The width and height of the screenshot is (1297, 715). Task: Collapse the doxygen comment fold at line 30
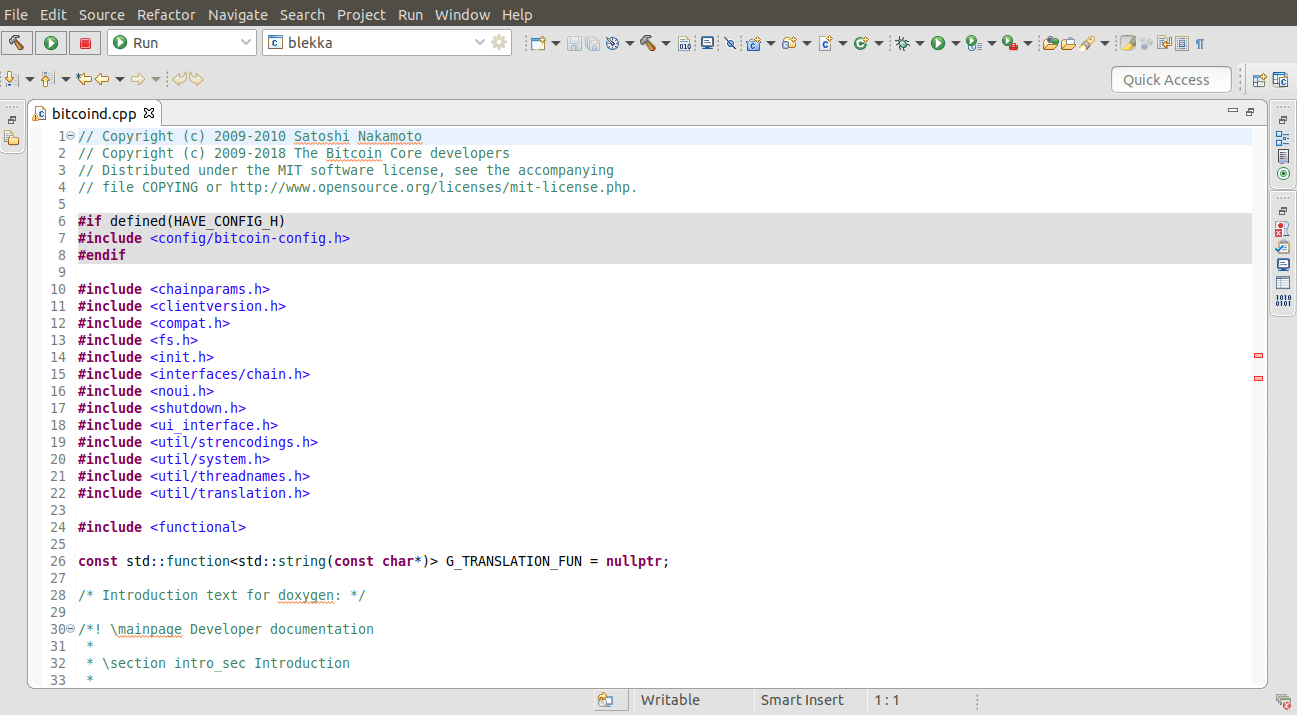pyautogui.click(x=68, y=629)
